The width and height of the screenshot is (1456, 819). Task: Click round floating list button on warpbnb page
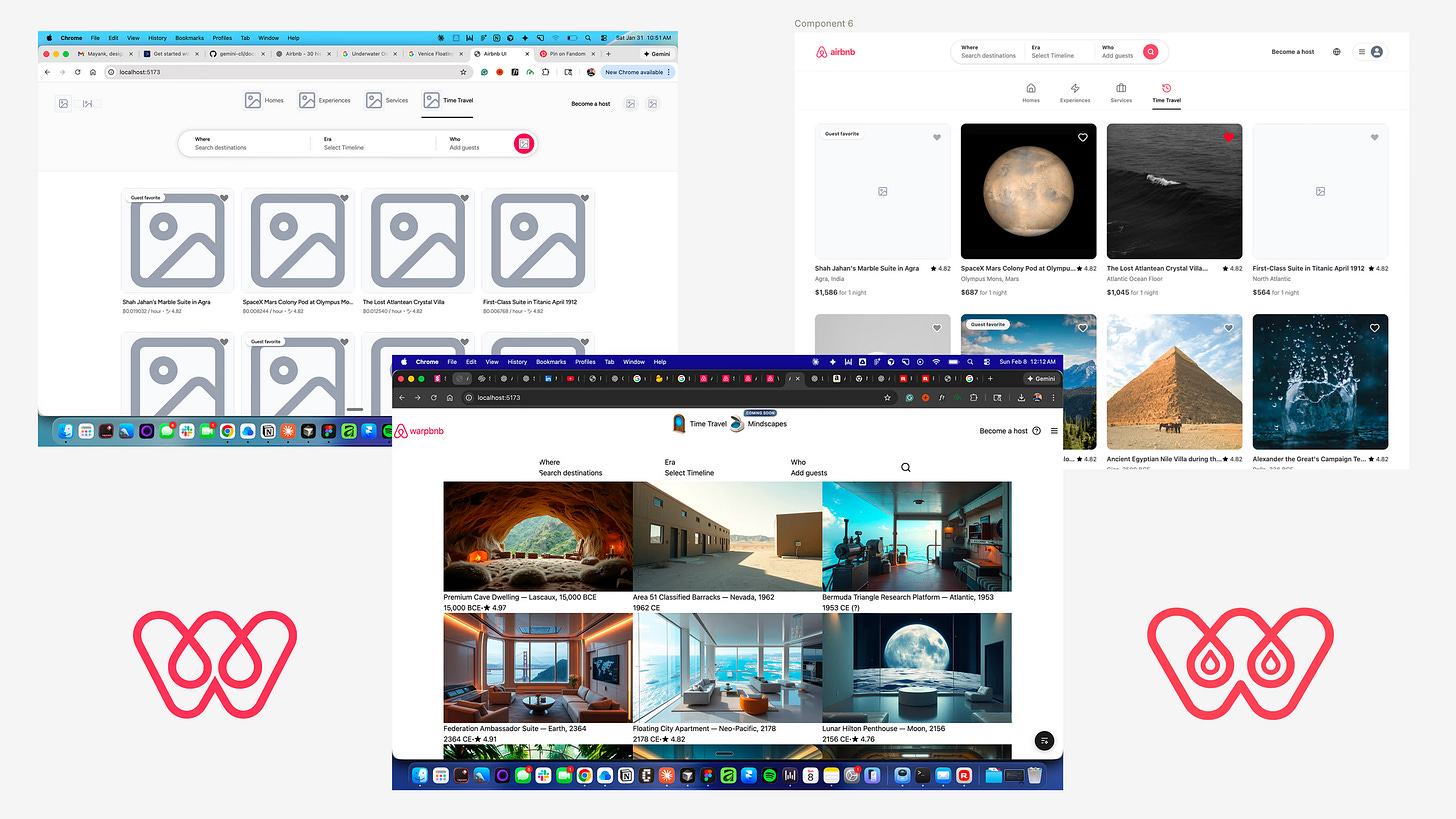coord(1044,740)
